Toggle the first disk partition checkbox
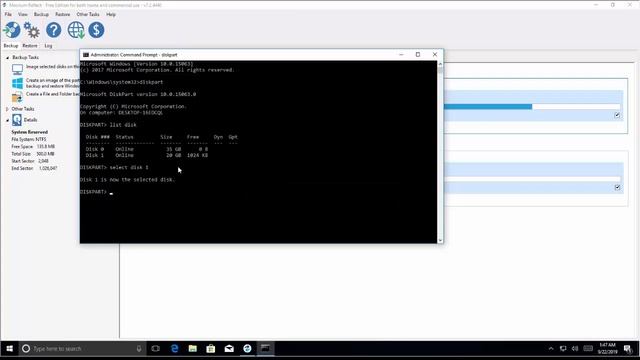 tap(617, 115)
